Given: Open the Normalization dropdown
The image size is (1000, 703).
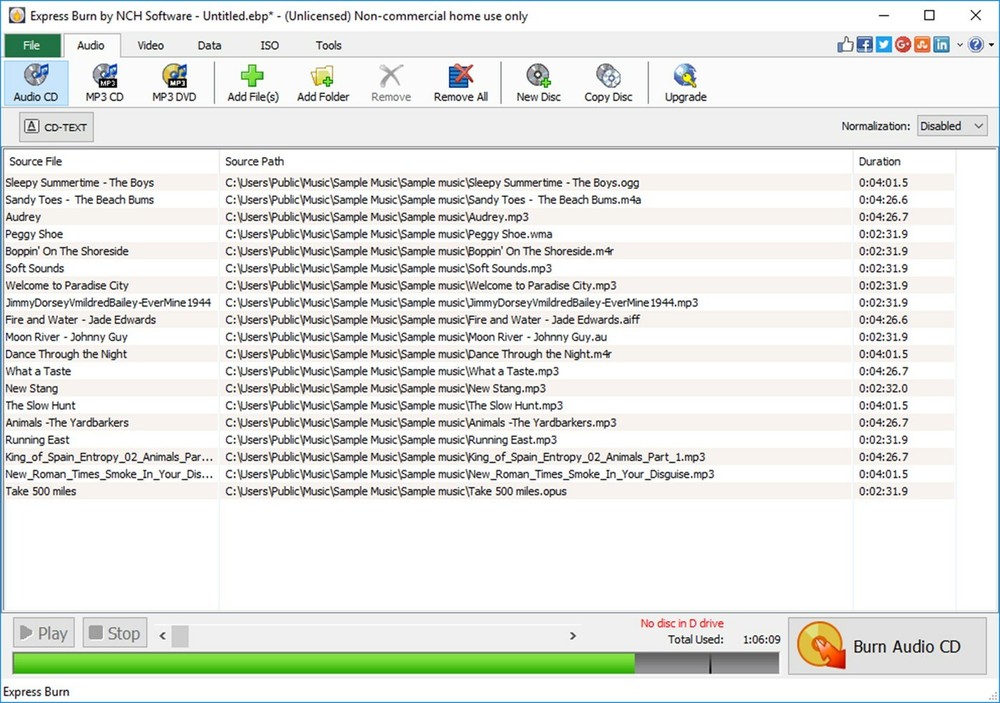Looking at the screenshot, I should click(951, 126).
